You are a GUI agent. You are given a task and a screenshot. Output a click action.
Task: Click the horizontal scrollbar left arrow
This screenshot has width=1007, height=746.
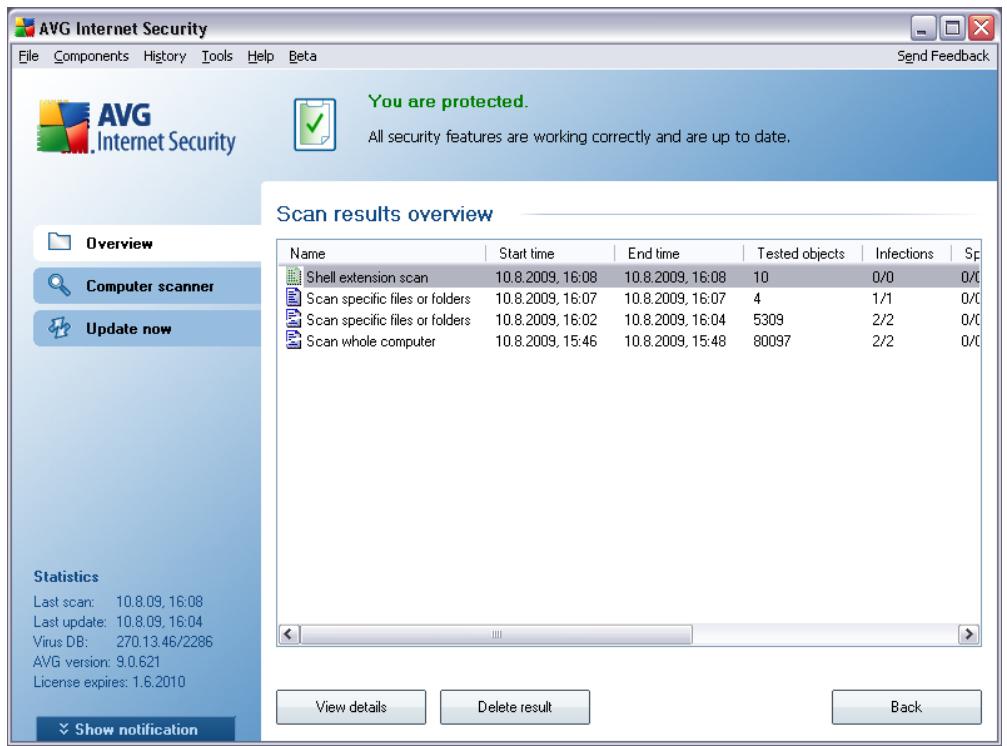click(289, 634)
